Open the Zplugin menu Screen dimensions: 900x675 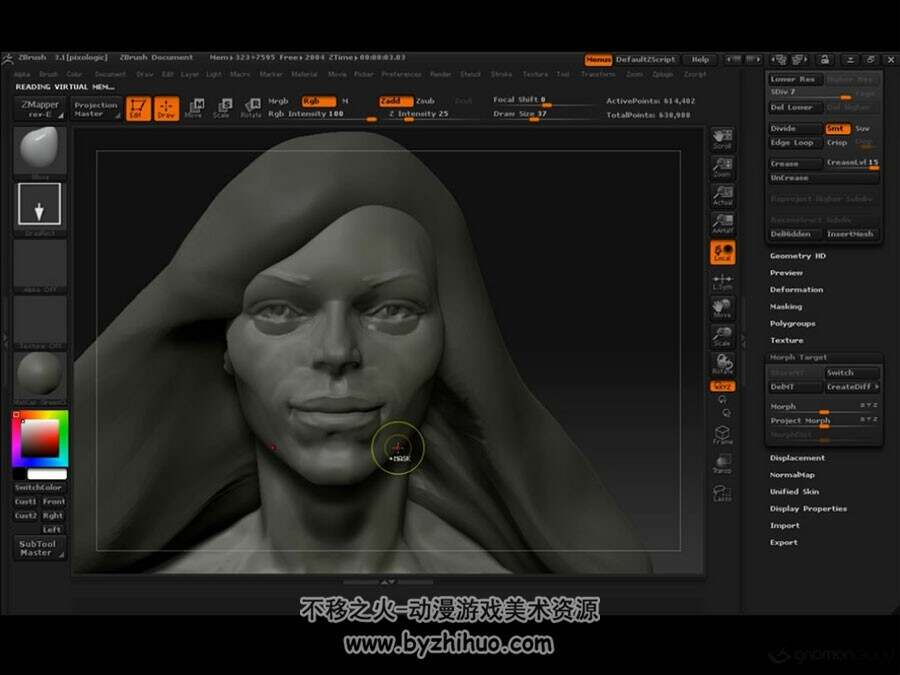[x=662, y=75]
